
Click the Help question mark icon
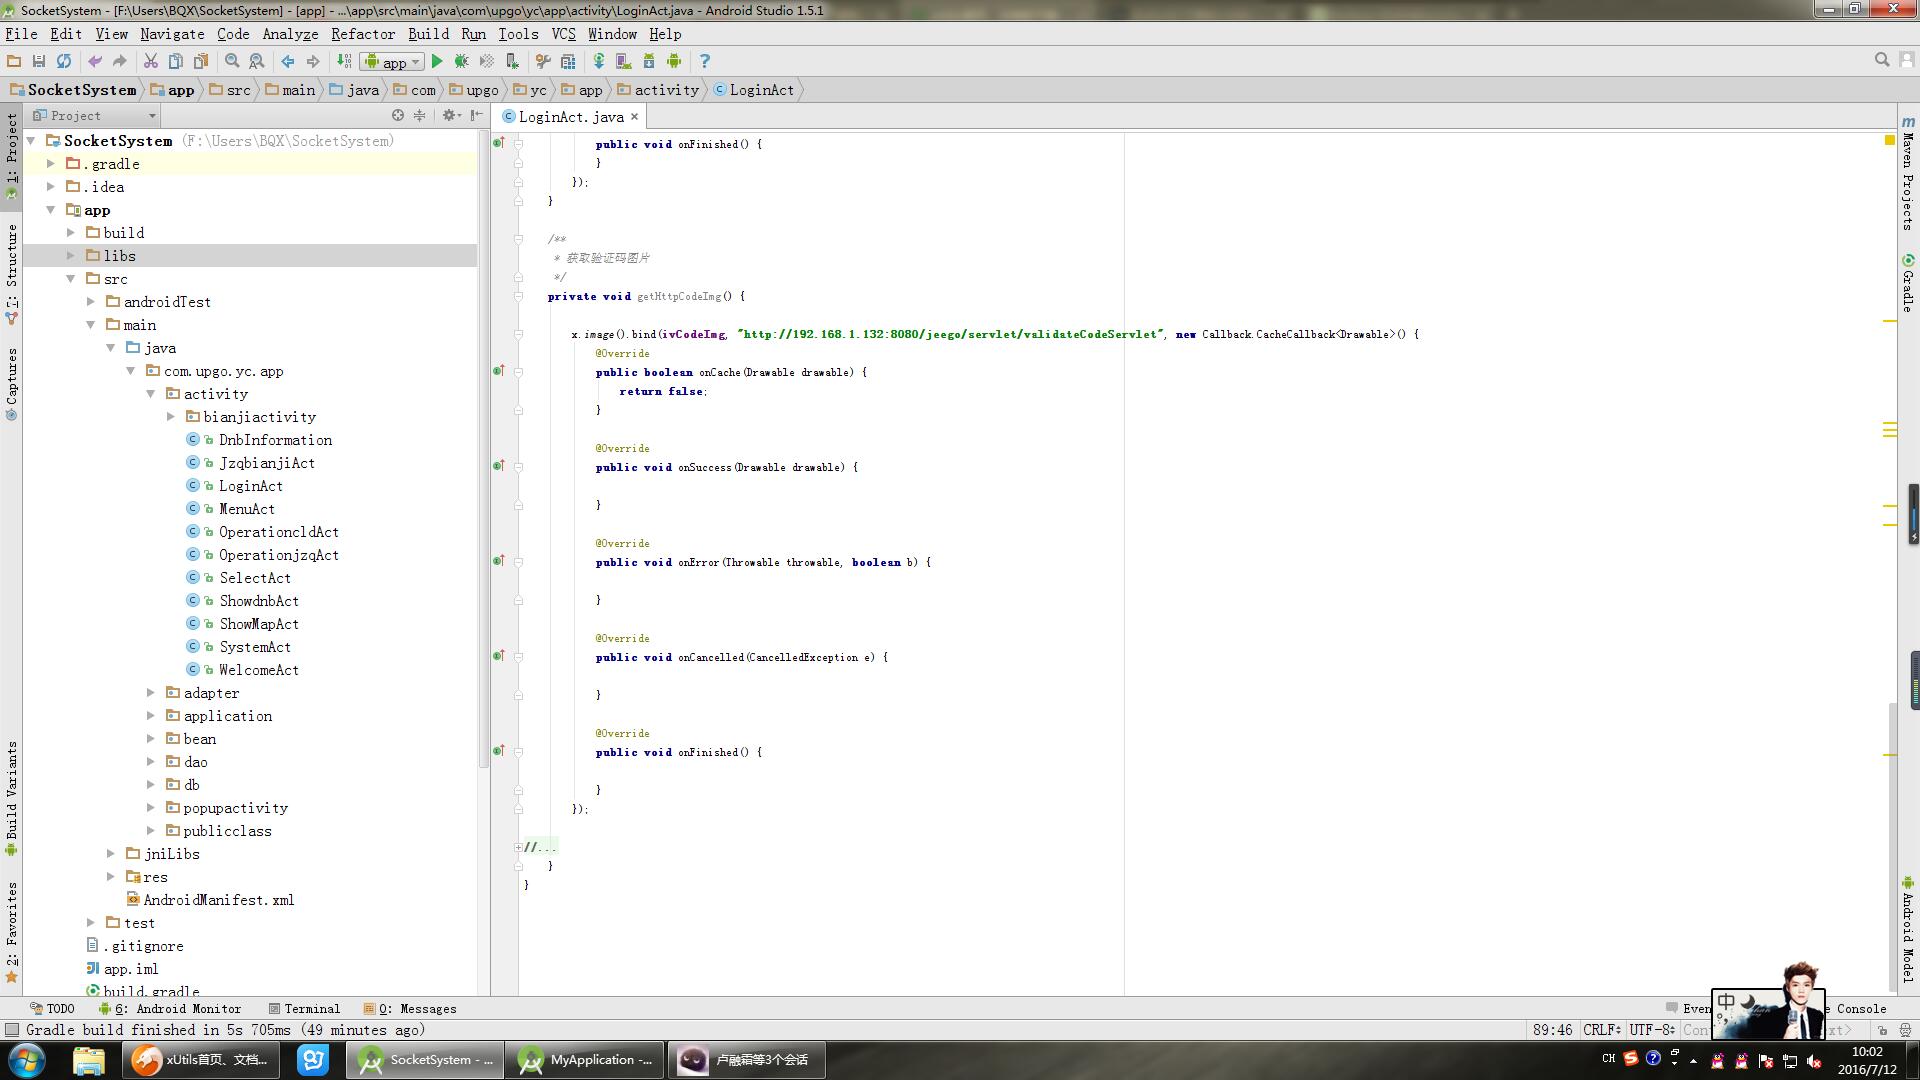[x=705, y=61]
